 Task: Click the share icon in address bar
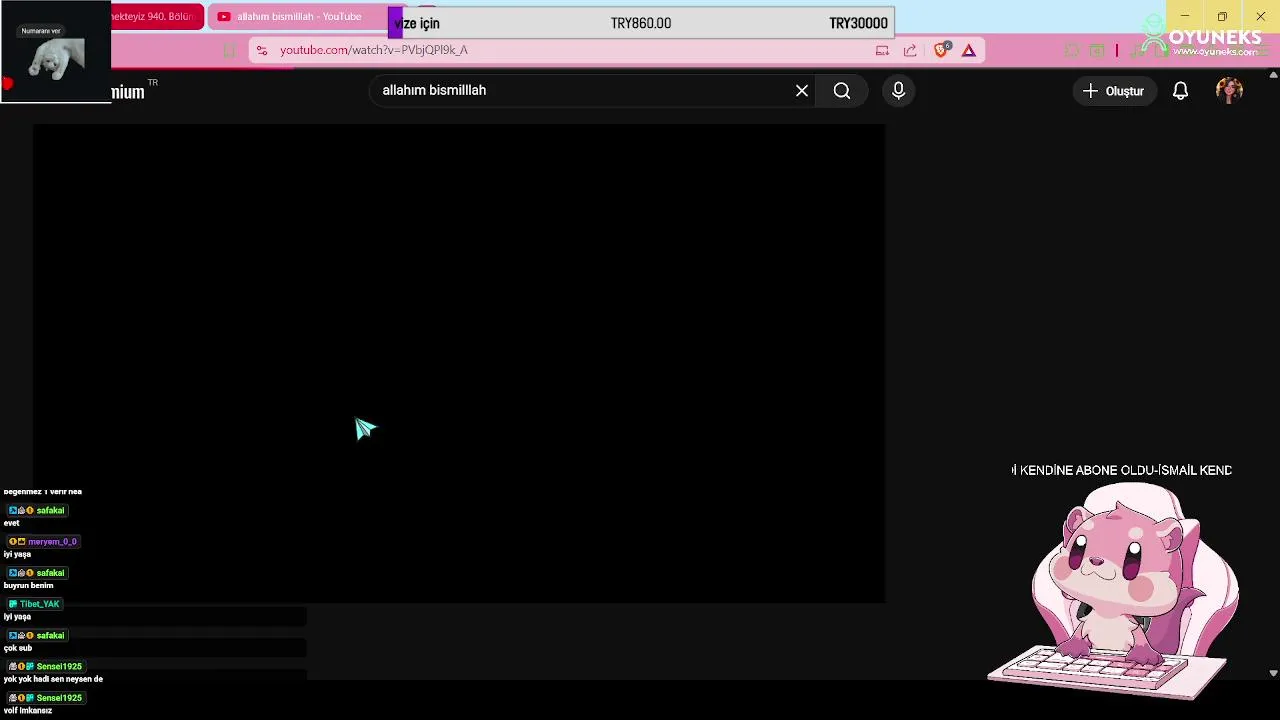[x=910, y=50]
